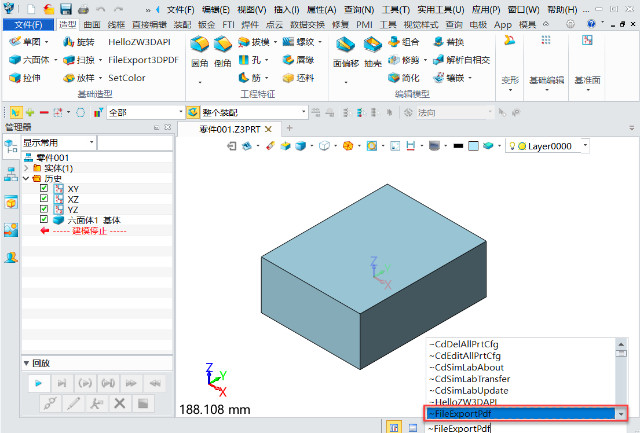This screenshot has width=640, height=433.
Task: Click the SetColor command button
Action: coord(126,77)
